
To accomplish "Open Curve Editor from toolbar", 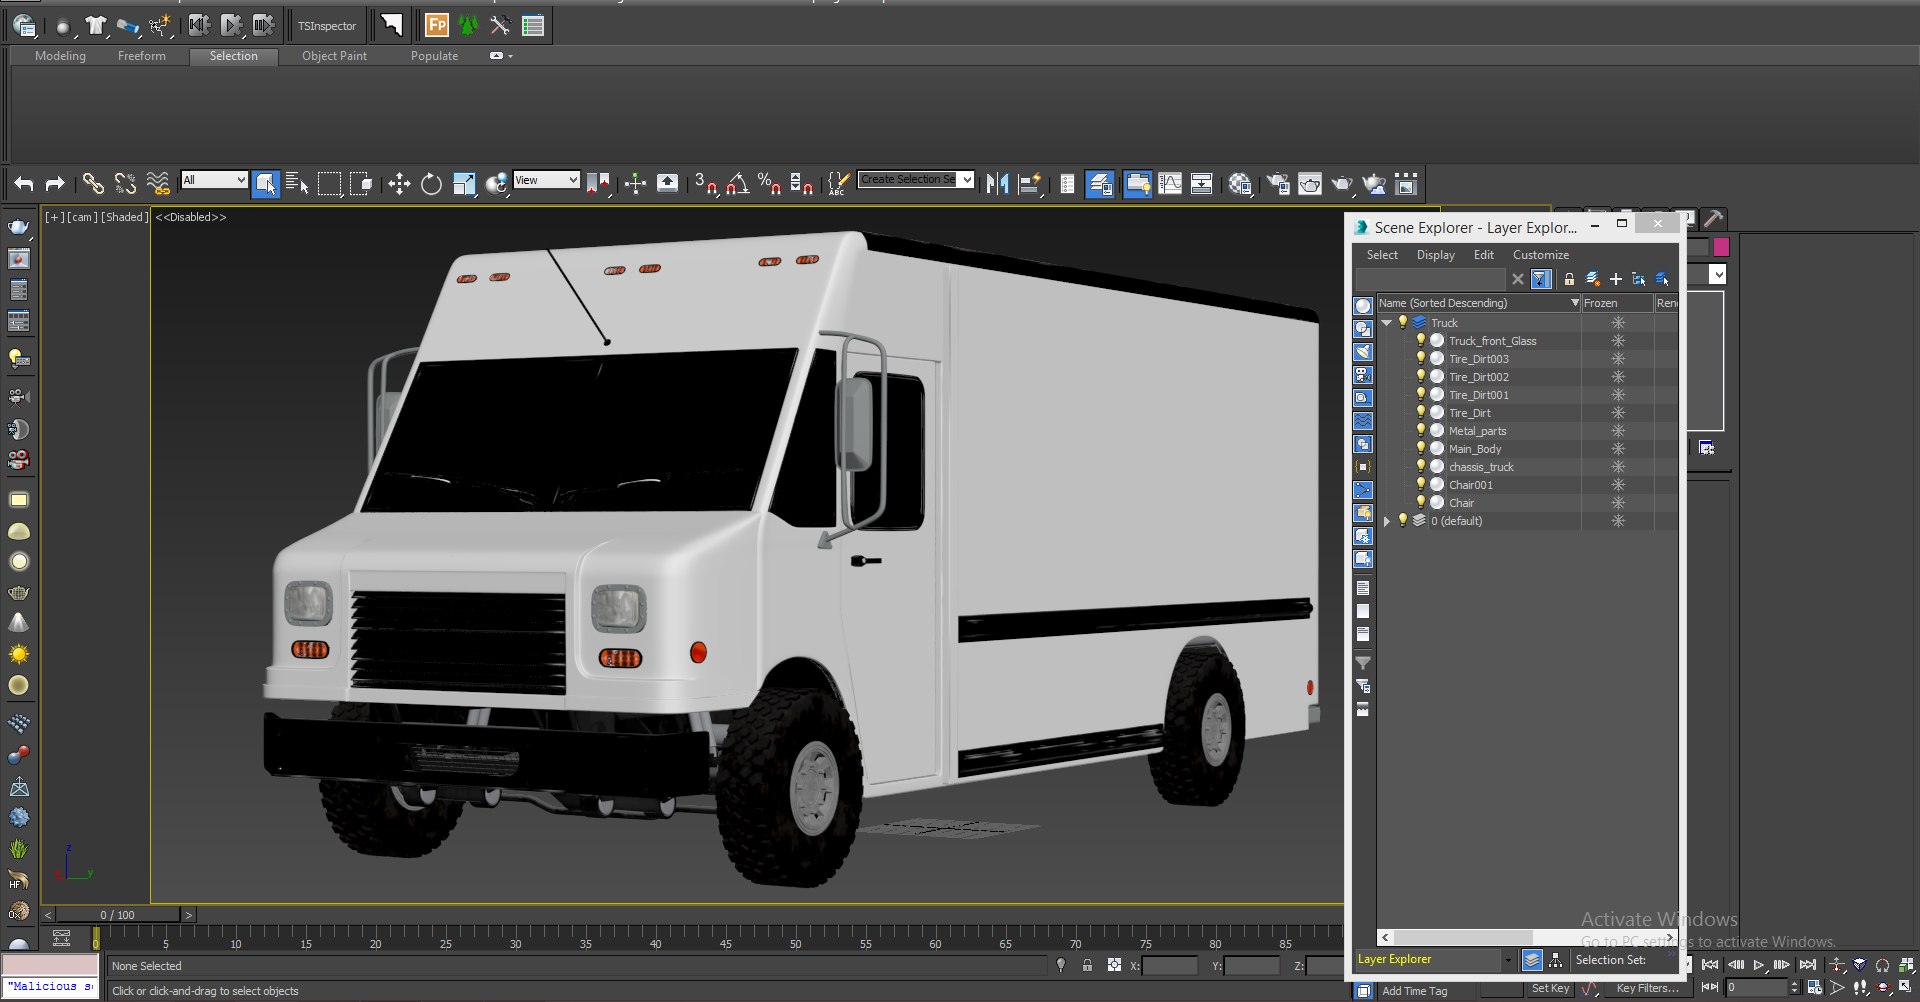I will click(1170, 183).
